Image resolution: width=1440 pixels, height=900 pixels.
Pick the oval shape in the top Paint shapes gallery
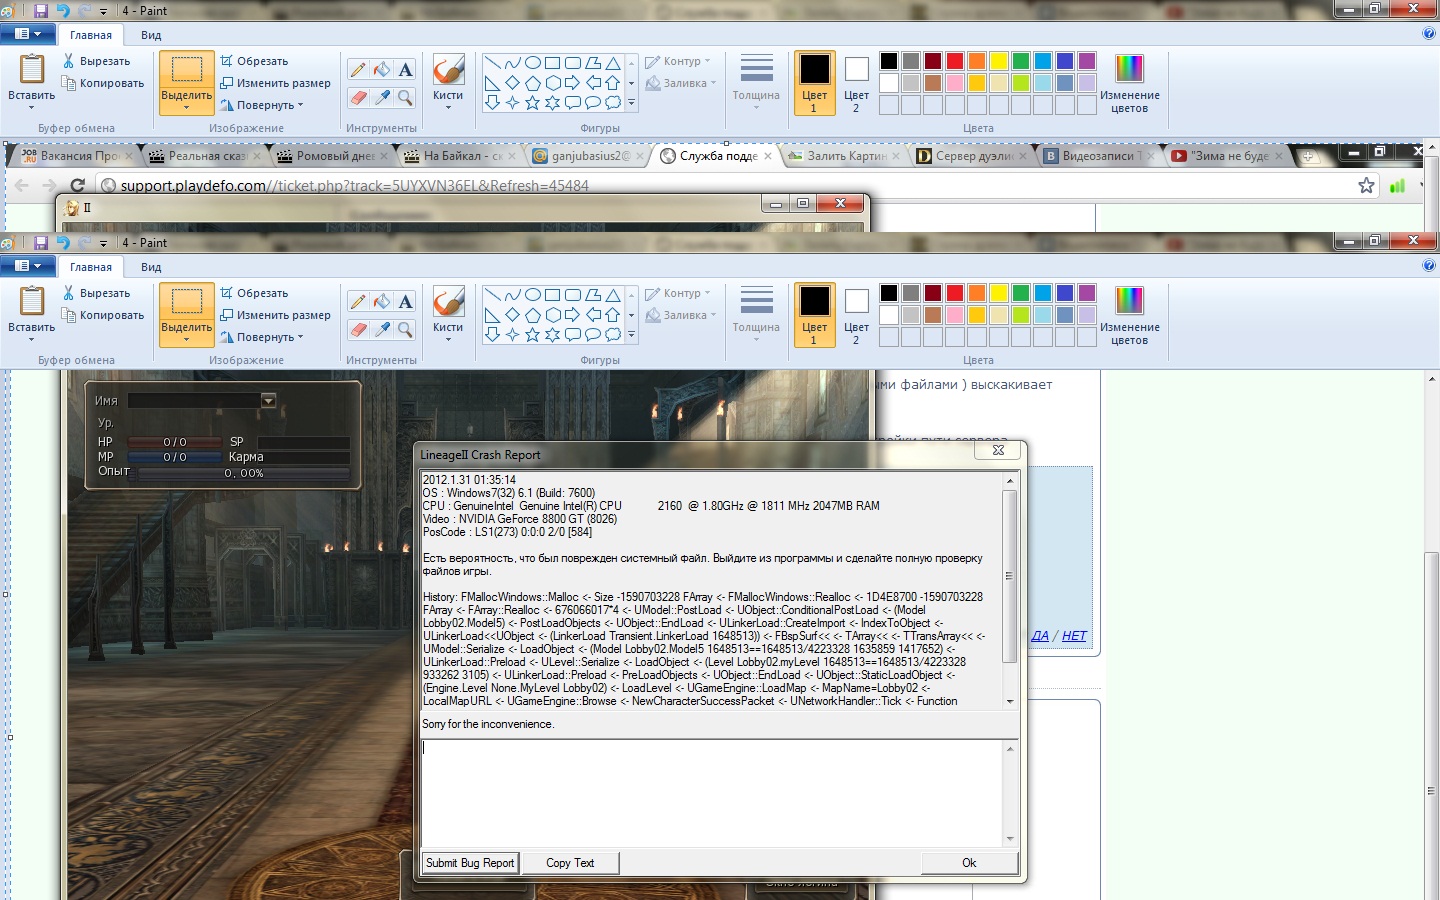[x=533, y=63]
